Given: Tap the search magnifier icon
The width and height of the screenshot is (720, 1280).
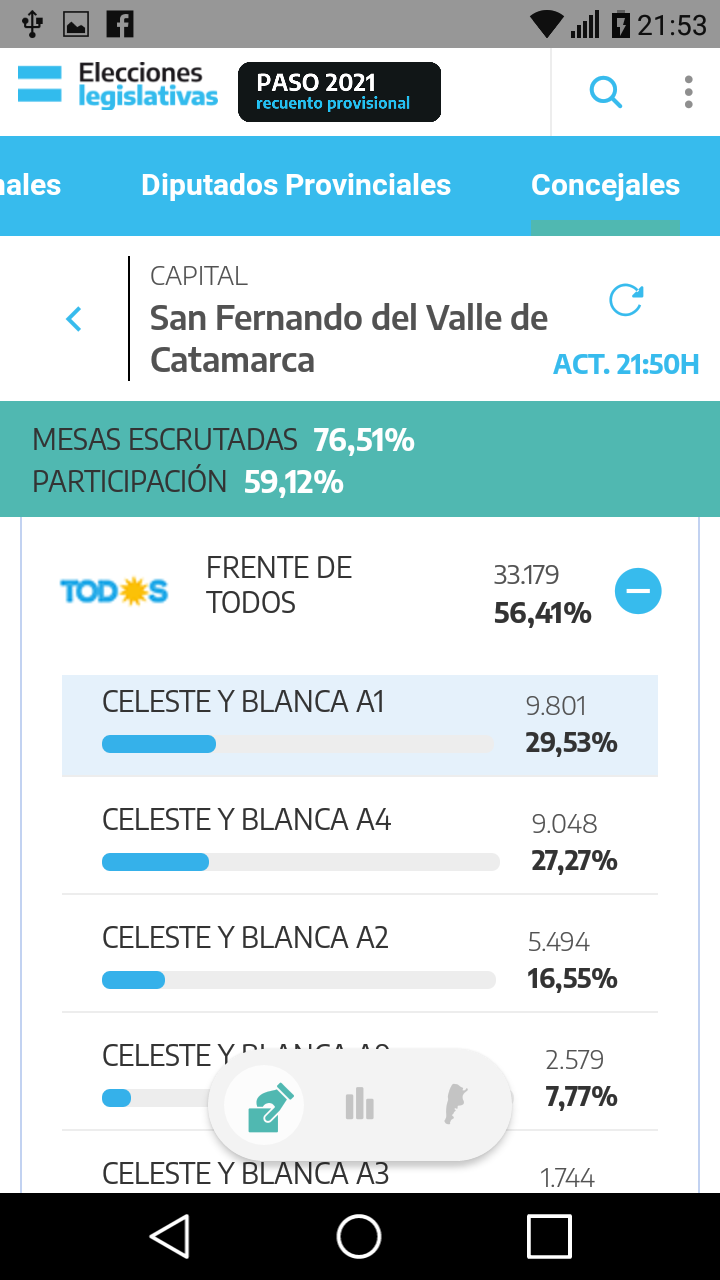Looking at the screenshot, I should [x=605, y=92].
